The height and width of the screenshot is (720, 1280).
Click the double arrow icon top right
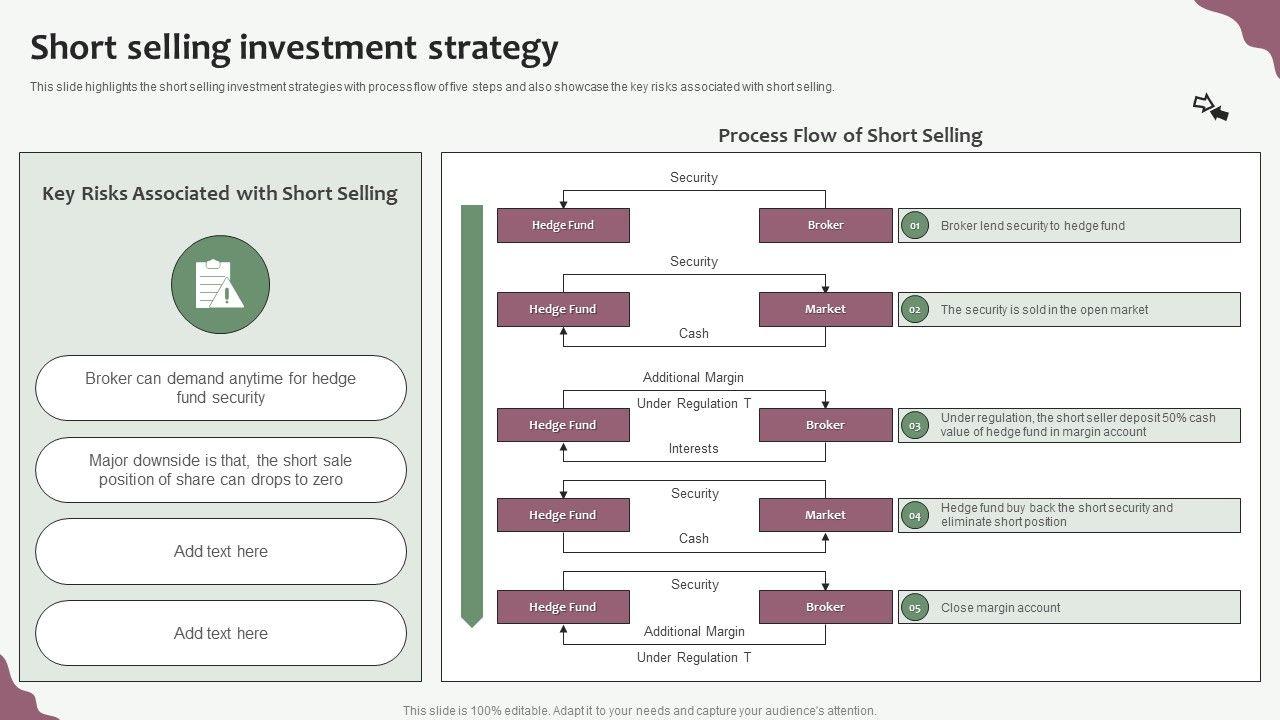[x=1210, y=107]
